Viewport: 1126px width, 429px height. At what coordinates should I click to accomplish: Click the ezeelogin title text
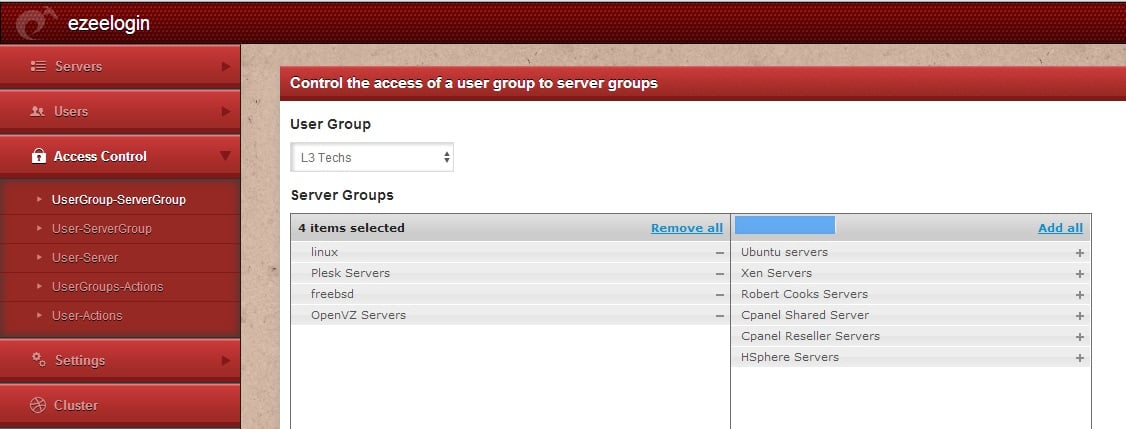(108, 23)
